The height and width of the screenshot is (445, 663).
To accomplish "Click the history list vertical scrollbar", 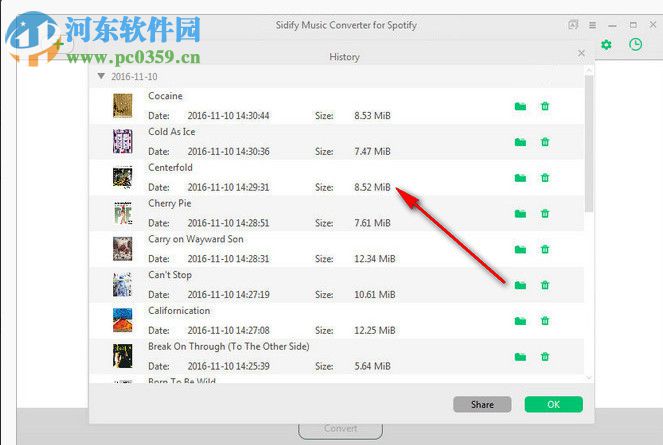I will point(589,143).
